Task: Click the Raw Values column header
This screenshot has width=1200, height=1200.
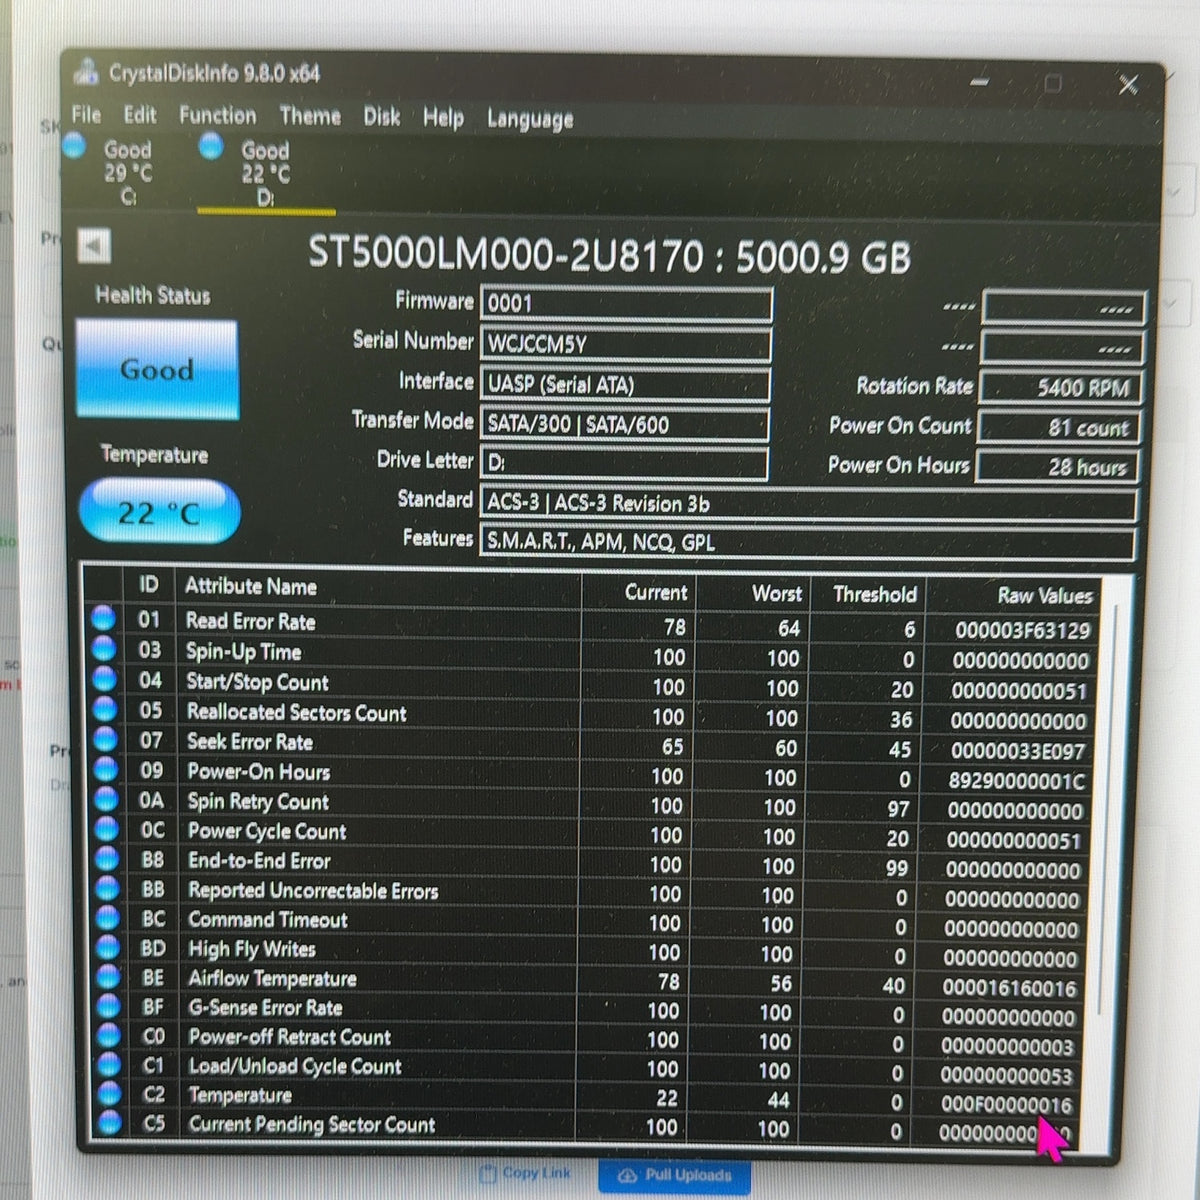Action: coord(1045,596)
